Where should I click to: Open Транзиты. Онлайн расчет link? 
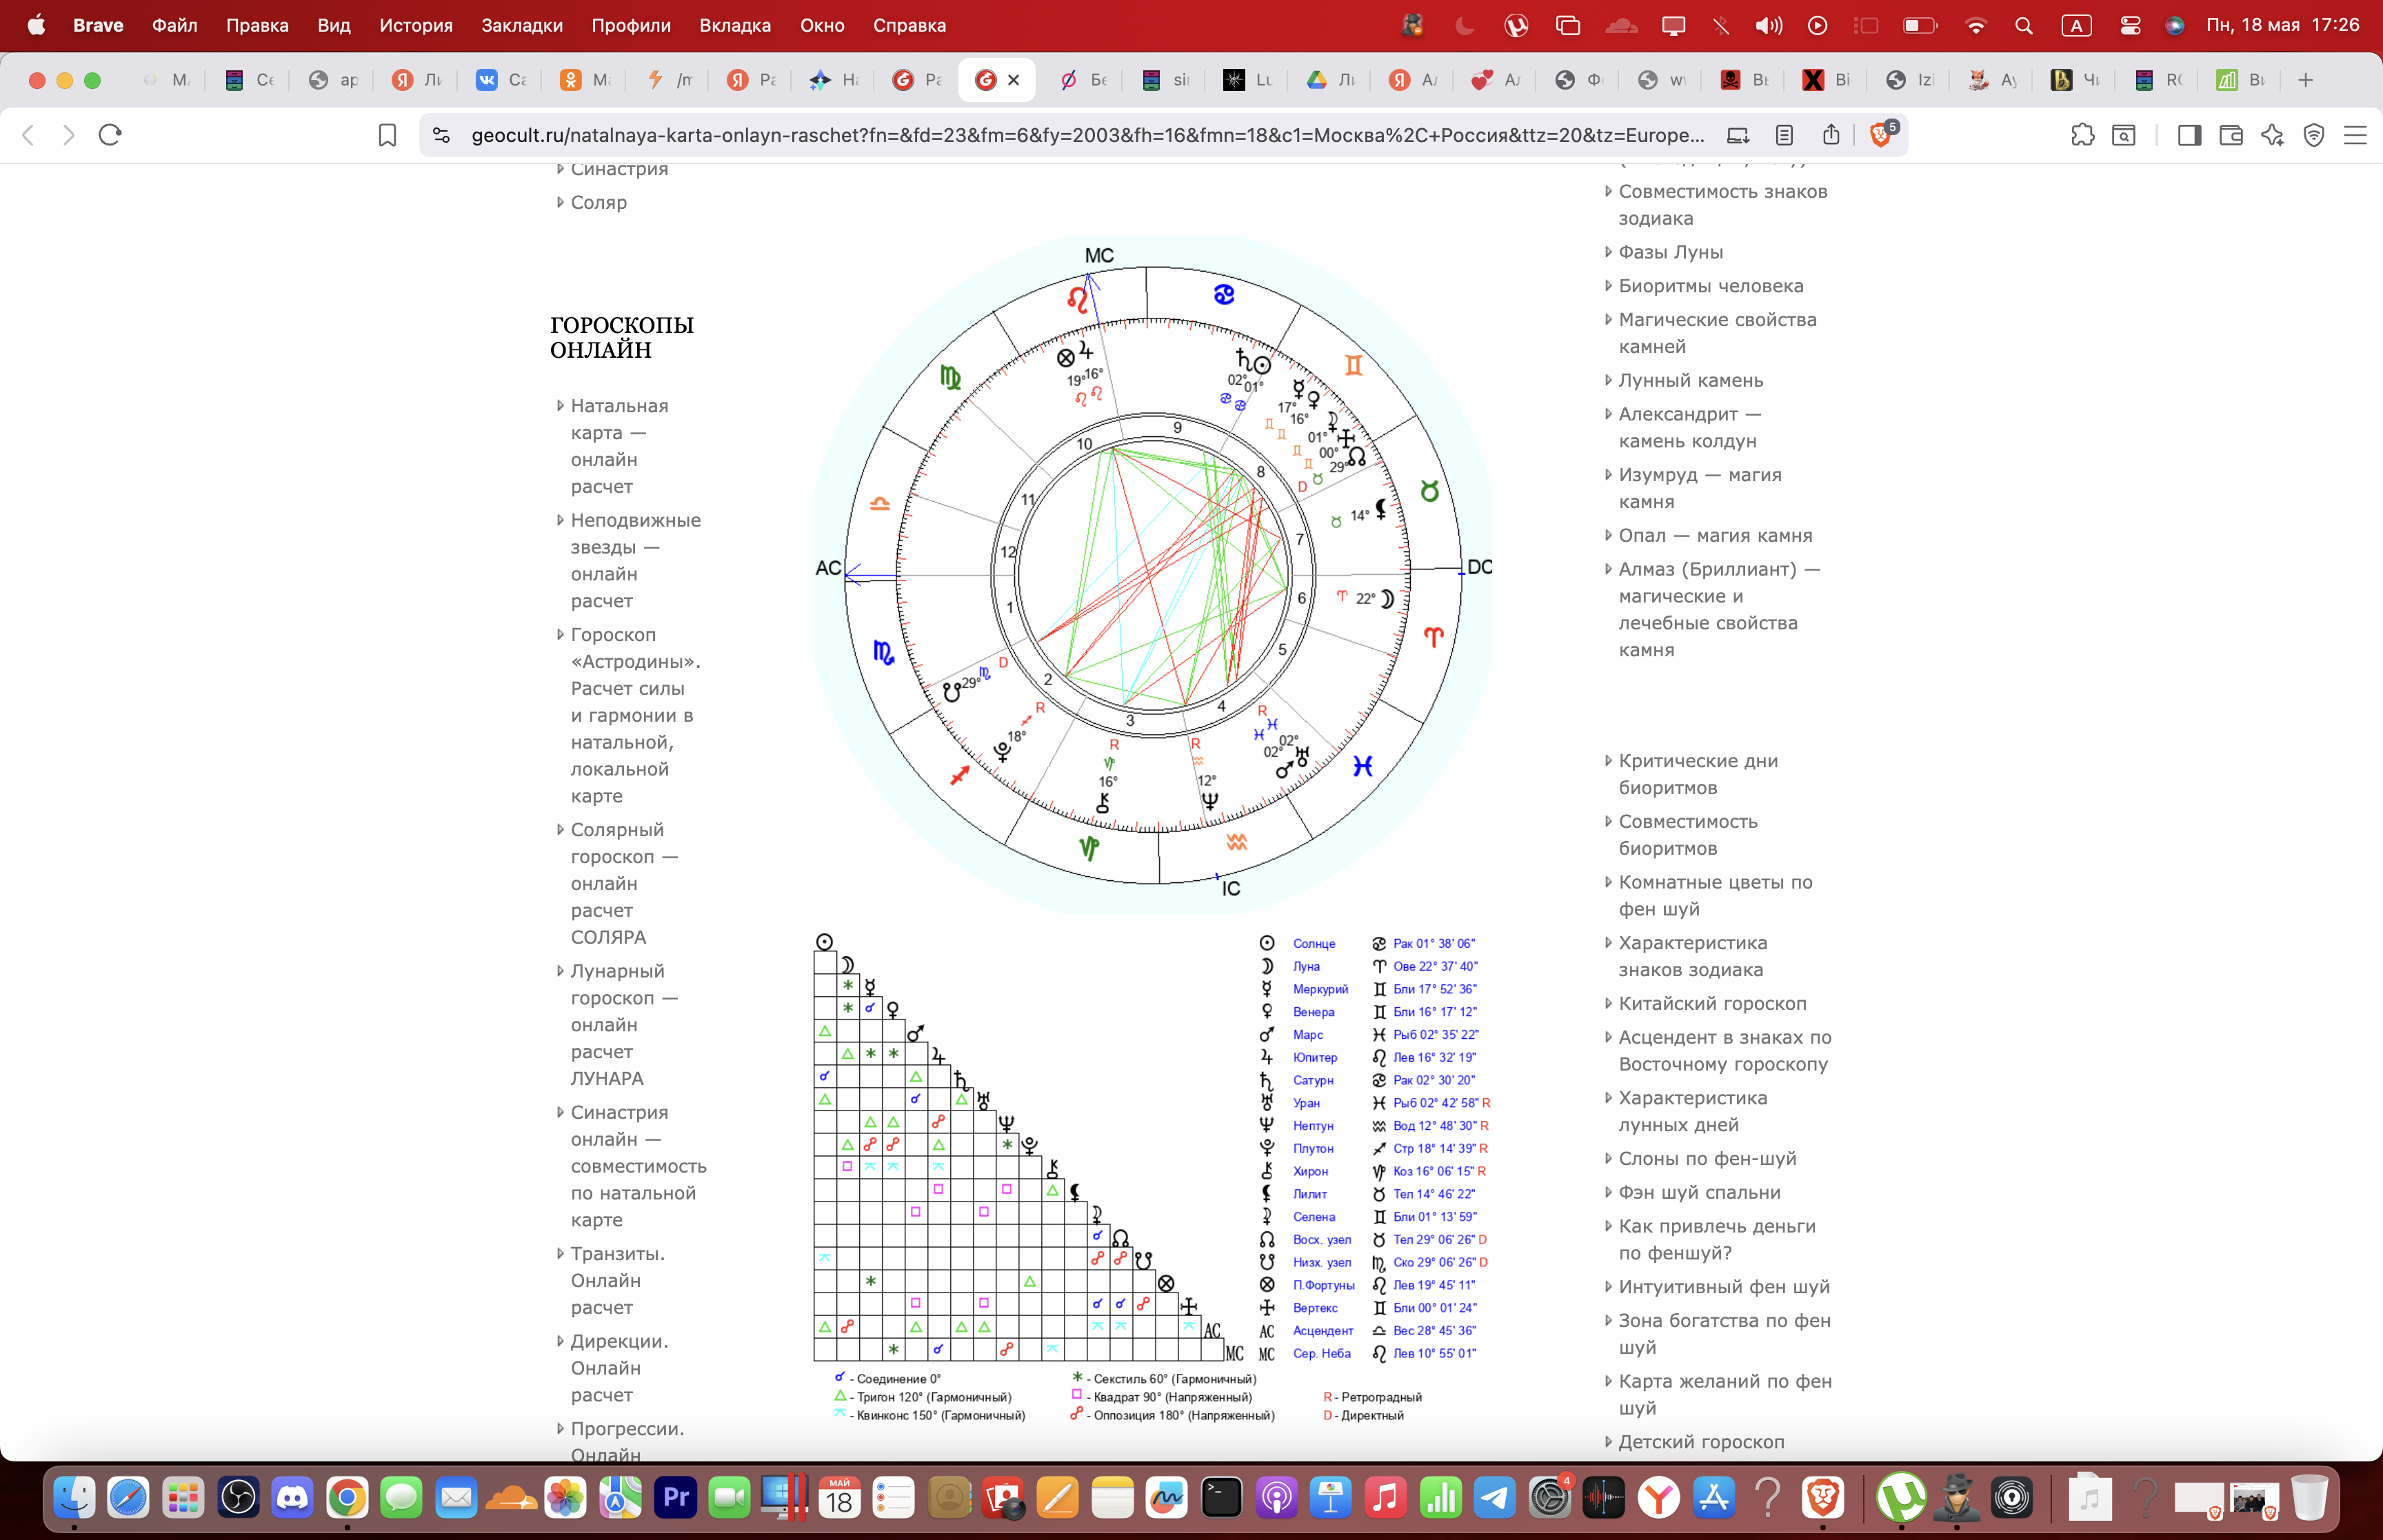click(617, 1280)
